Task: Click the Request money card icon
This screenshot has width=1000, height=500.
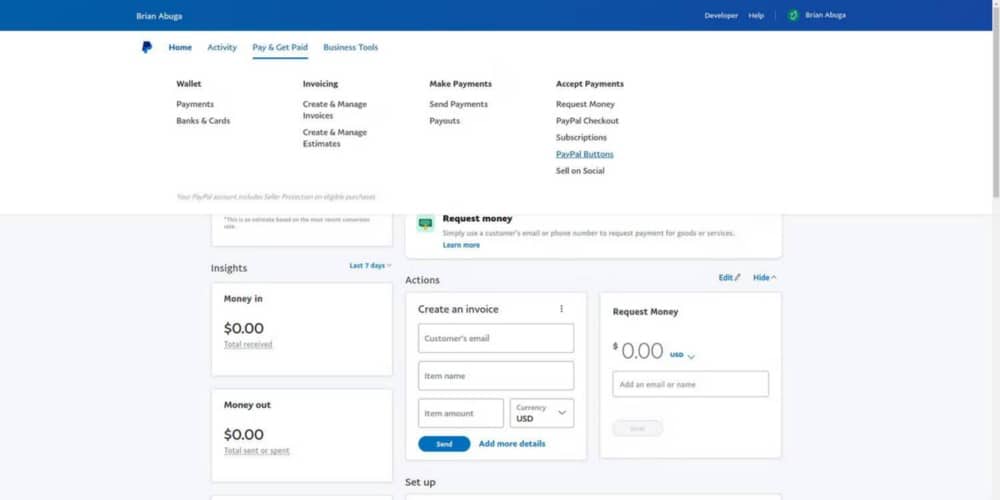Action: 425,223
